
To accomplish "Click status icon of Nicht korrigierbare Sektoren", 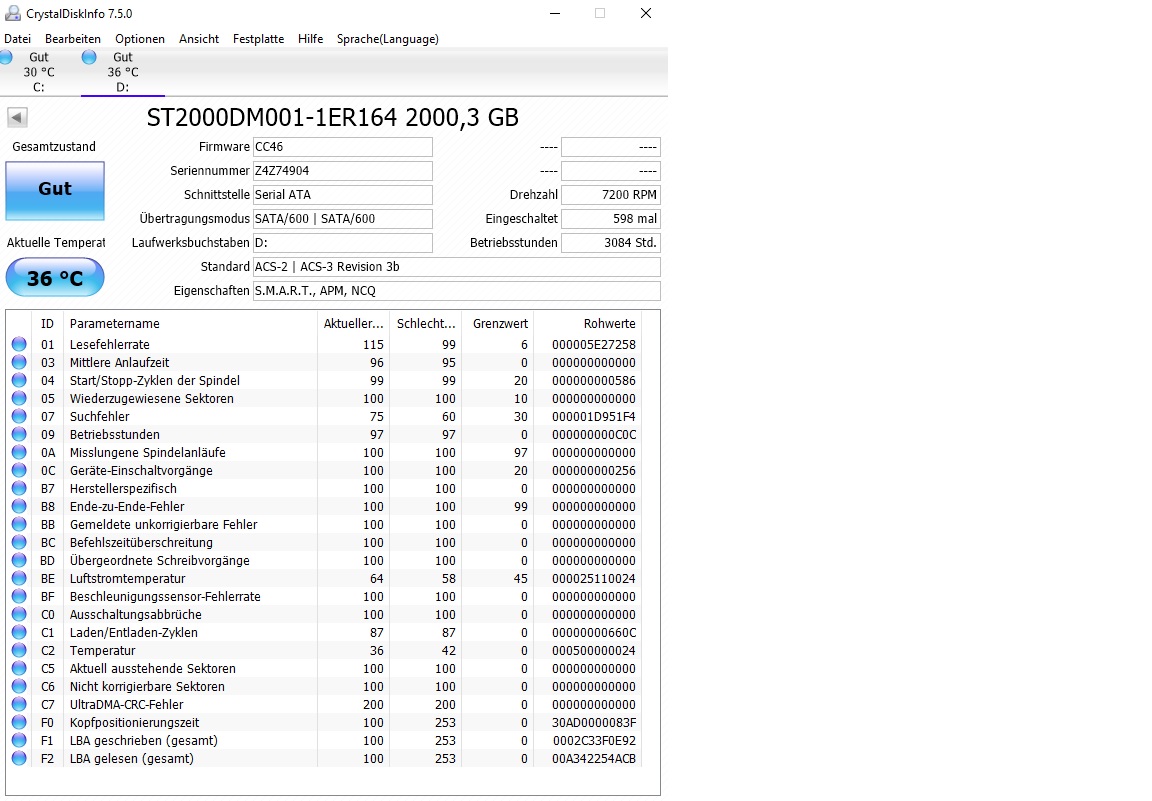I will pos(19,686).
